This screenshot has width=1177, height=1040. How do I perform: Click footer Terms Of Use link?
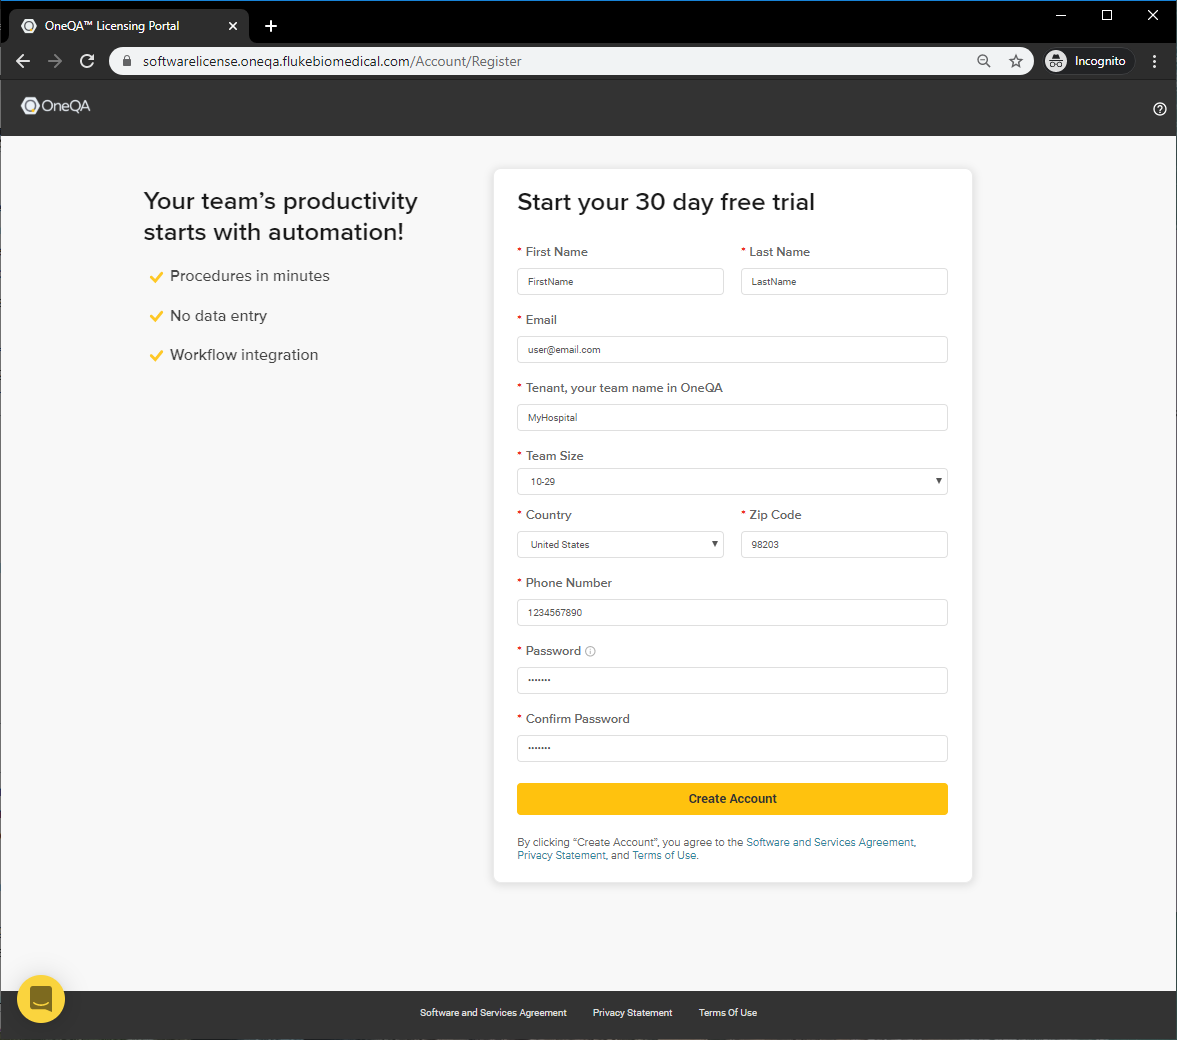(728, 1013)
